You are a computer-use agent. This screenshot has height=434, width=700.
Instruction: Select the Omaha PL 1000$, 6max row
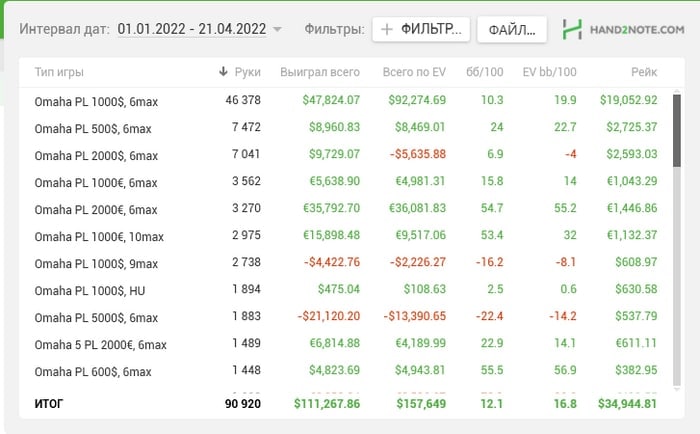pos(96,101)
